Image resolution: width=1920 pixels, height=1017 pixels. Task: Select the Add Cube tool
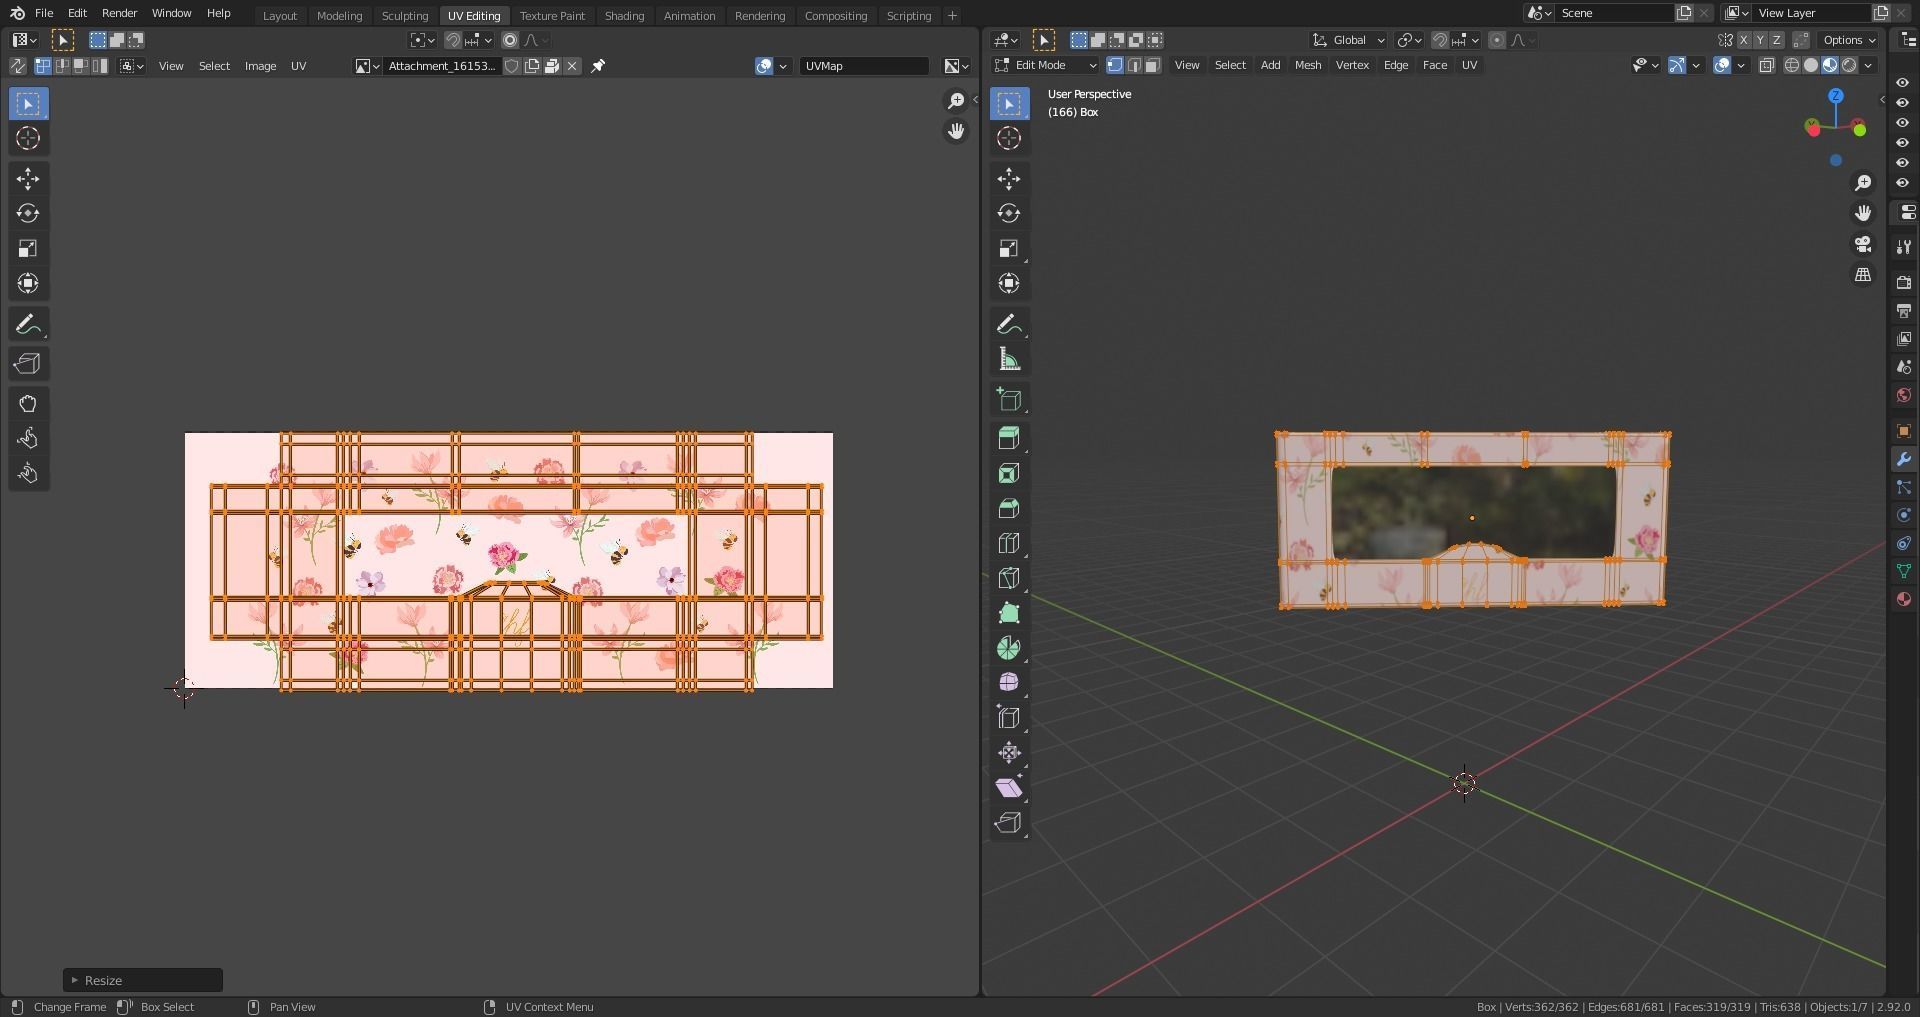point(1009,400)
